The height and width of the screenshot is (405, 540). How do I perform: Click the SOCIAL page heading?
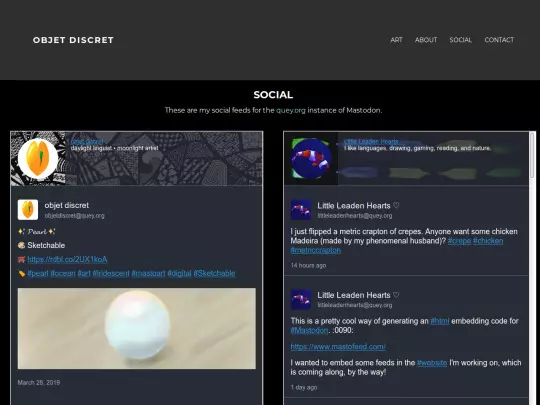pyautogui.click(x=273, y=95)
